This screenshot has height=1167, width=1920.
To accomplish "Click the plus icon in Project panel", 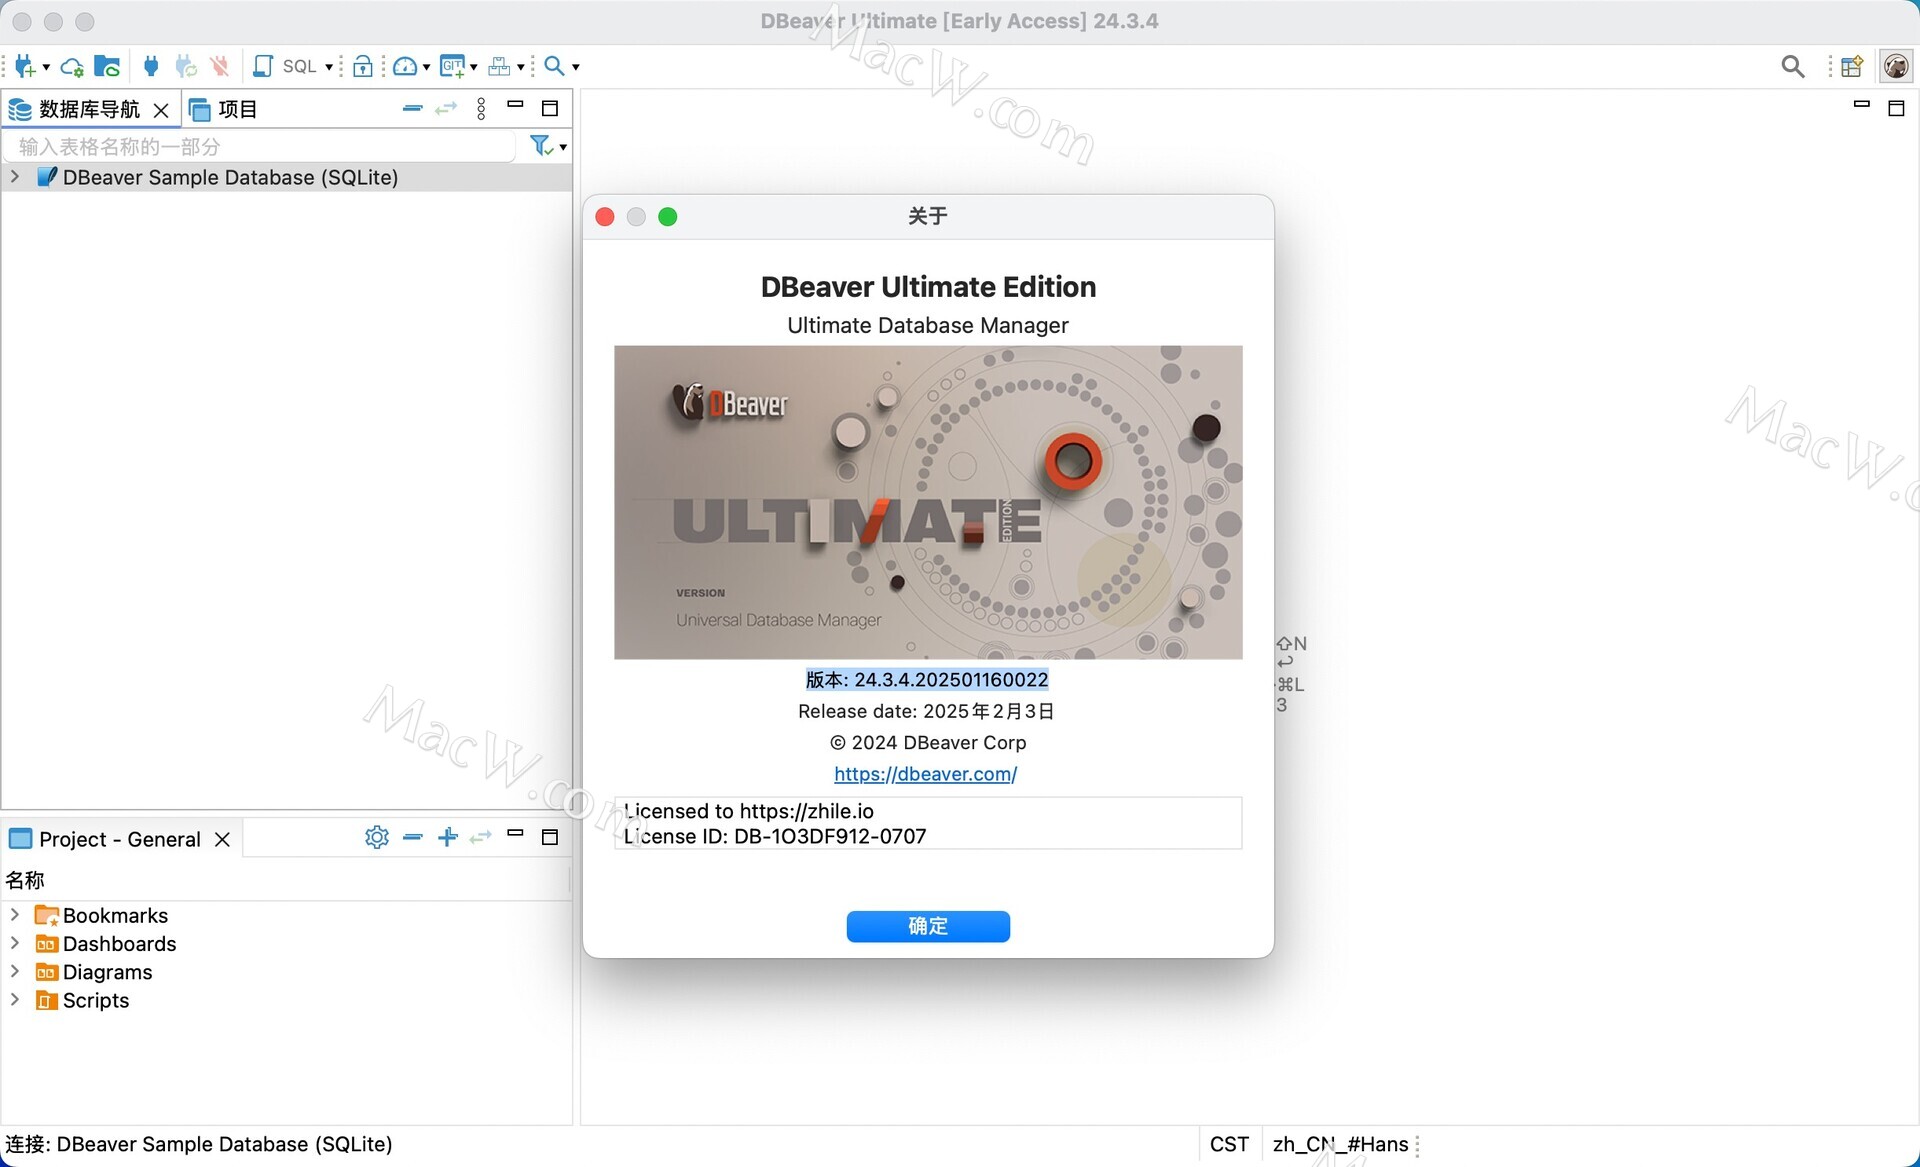I will pos(447,837).
